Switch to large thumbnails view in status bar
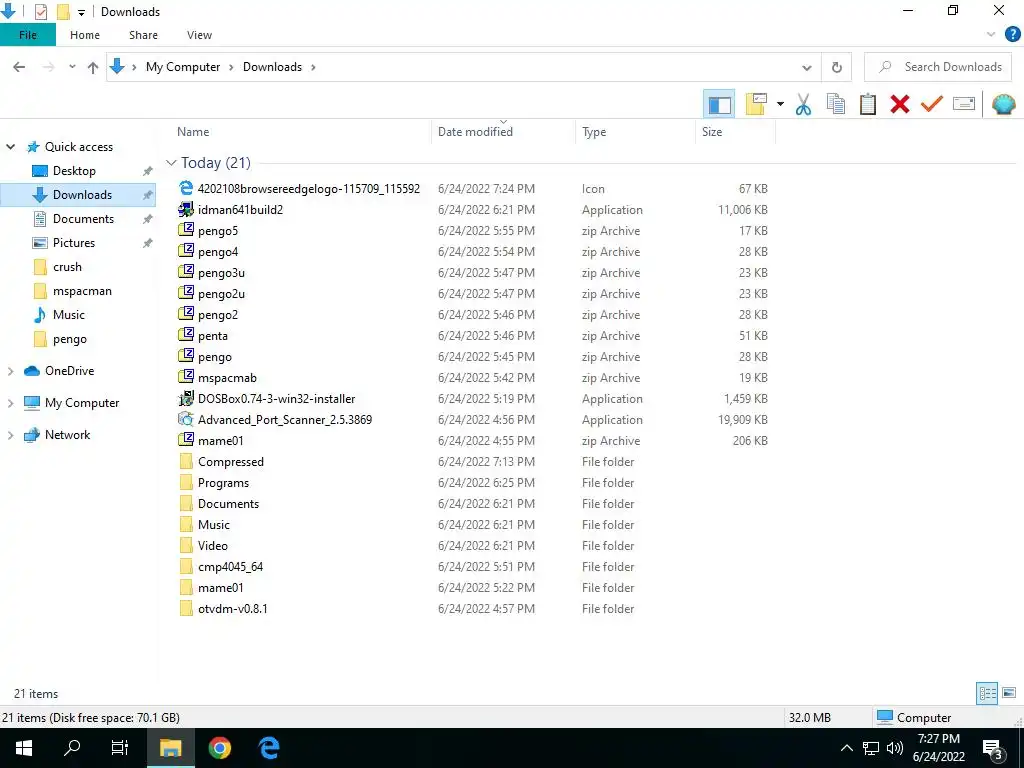This screenshot has width=1024, height=768. (x=1009, y=693)
